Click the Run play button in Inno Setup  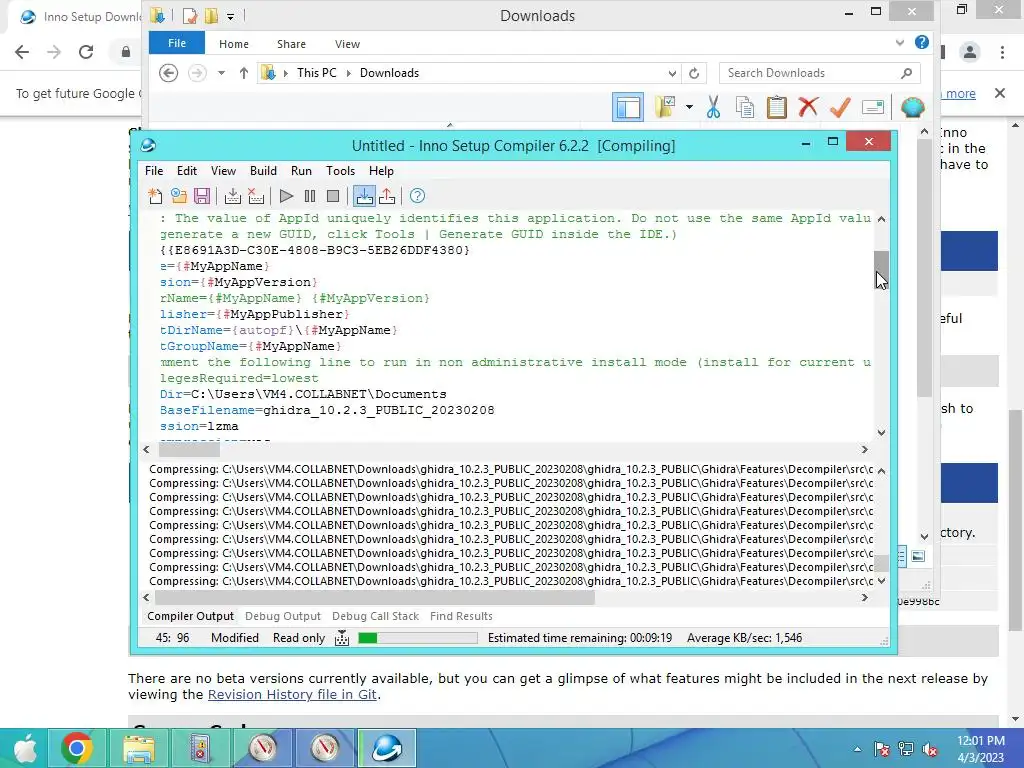(x=286, y=196)
